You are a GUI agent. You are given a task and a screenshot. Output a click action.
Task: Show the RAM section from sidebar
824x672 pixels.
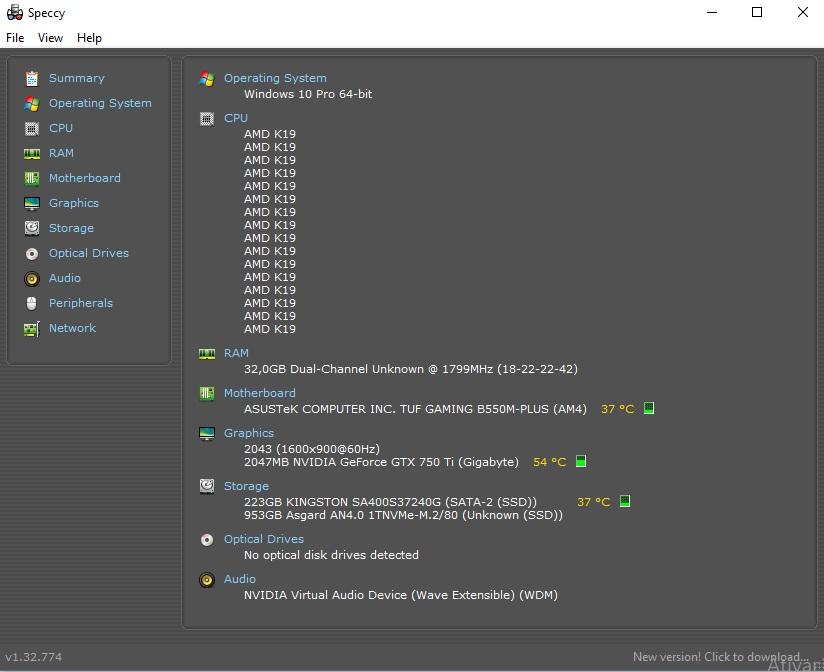(61, 153)
